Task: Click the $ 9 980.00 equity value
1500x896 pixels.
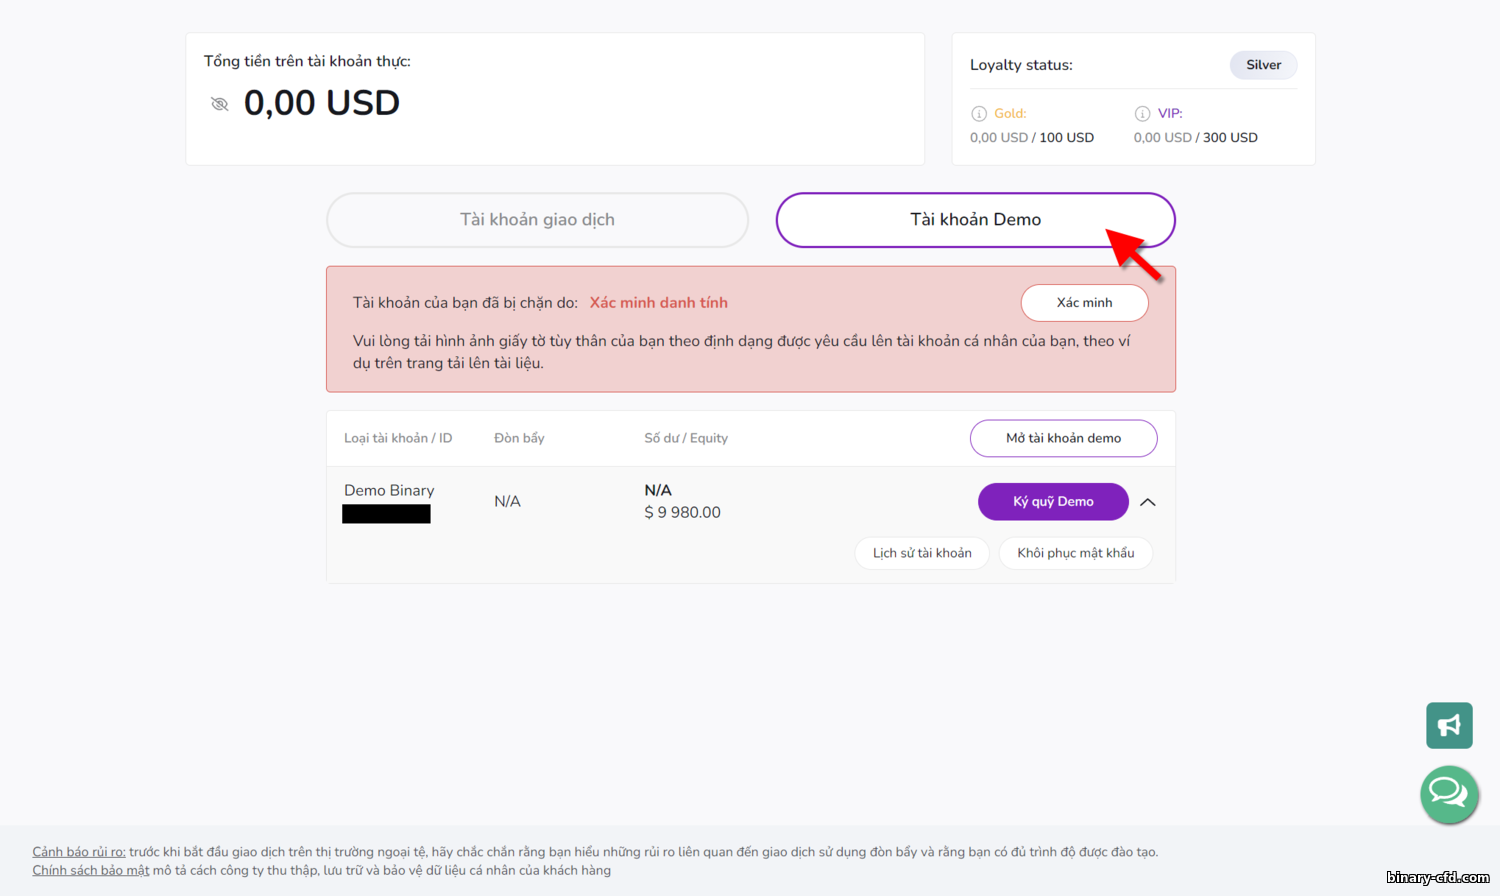Action: click(682, 512)
